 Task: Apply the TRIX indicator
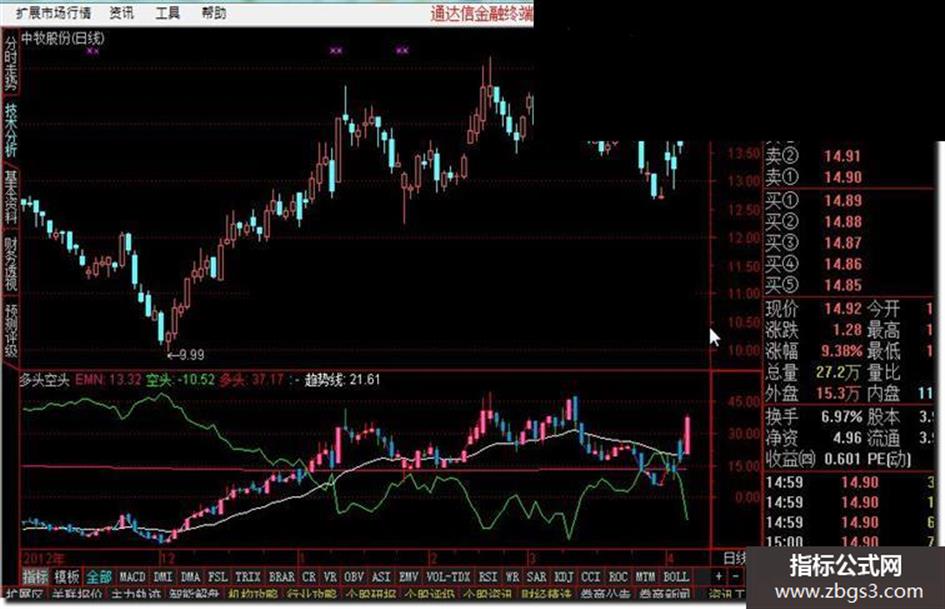pyautogui.click(x=248, y=577)
